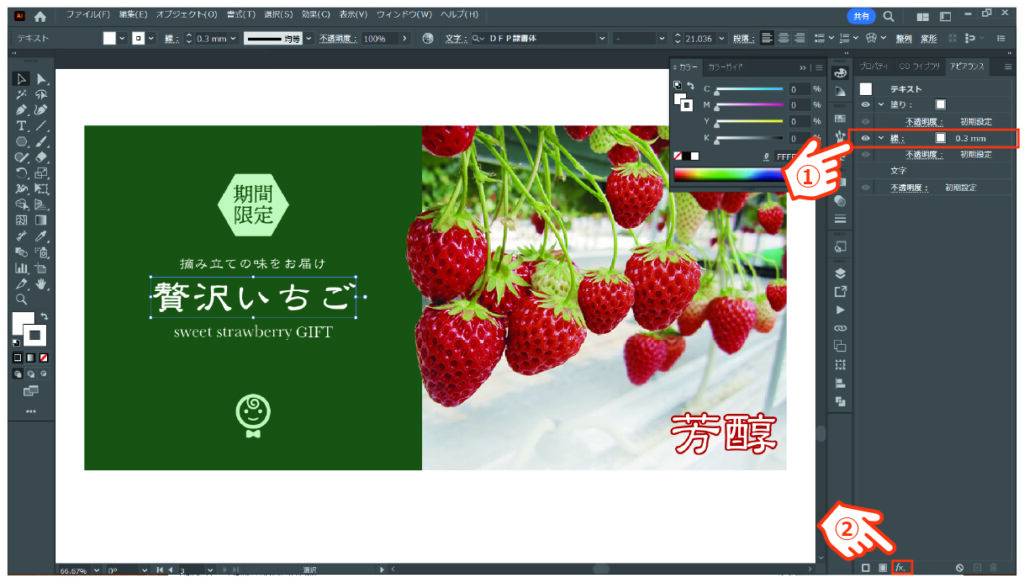Select the Shape Builder tool
The width and height of the screenshot is (1024, 583).
21,204
